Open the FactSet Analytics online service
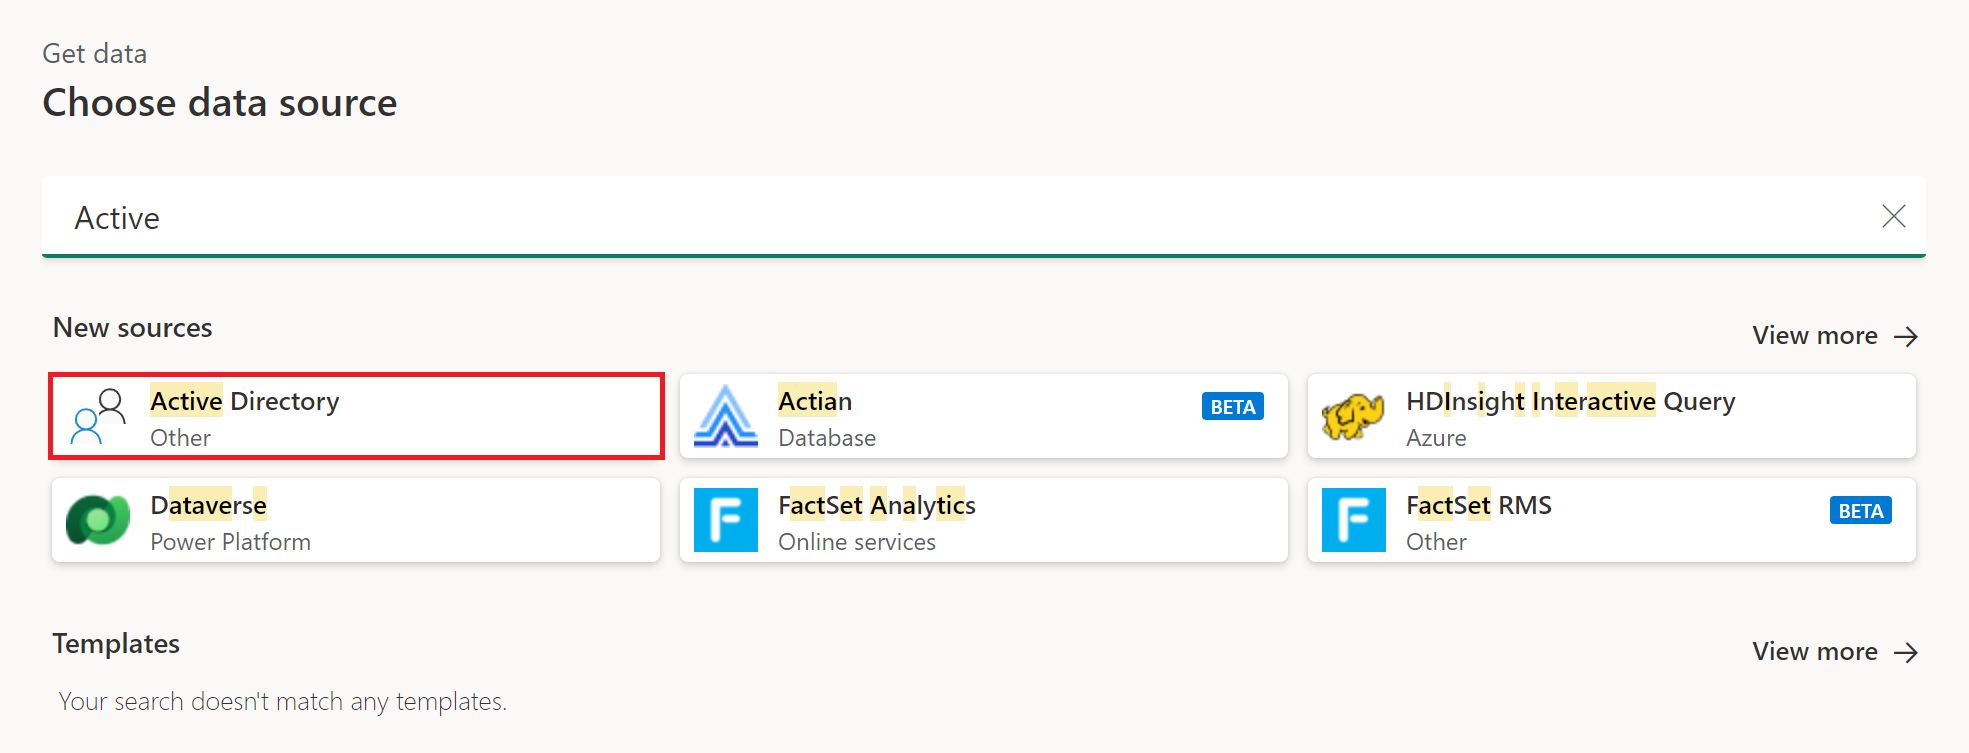 [x=950, y=520]
